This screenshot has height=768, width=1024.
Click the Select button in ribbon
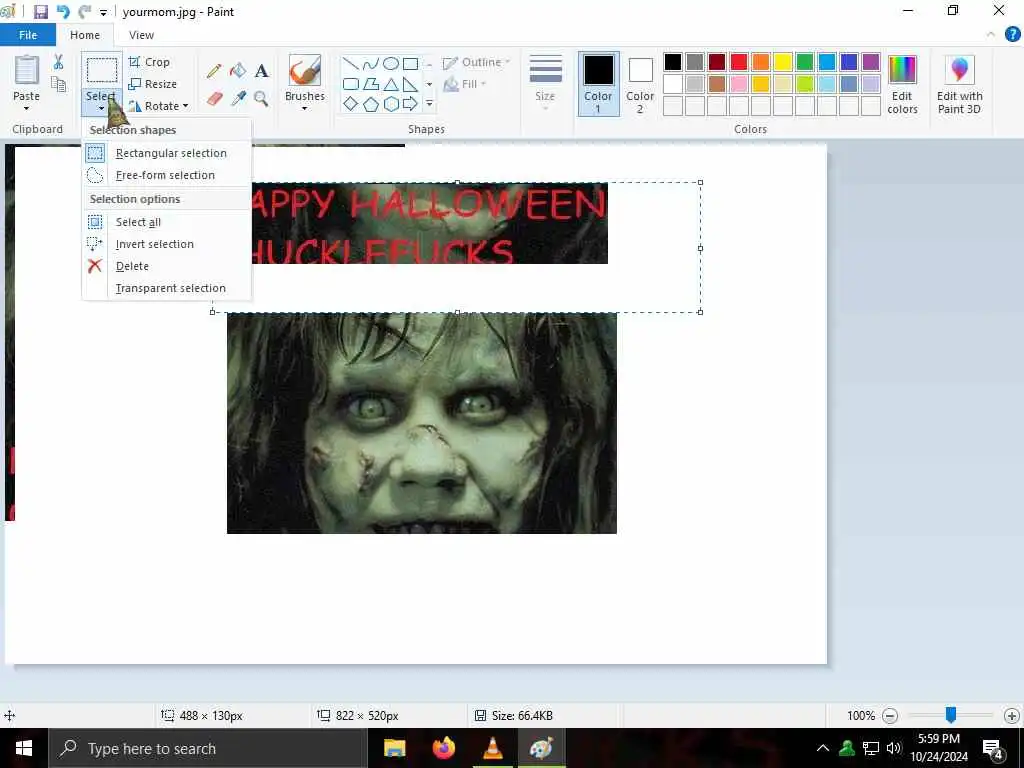[x=102, y=84]
